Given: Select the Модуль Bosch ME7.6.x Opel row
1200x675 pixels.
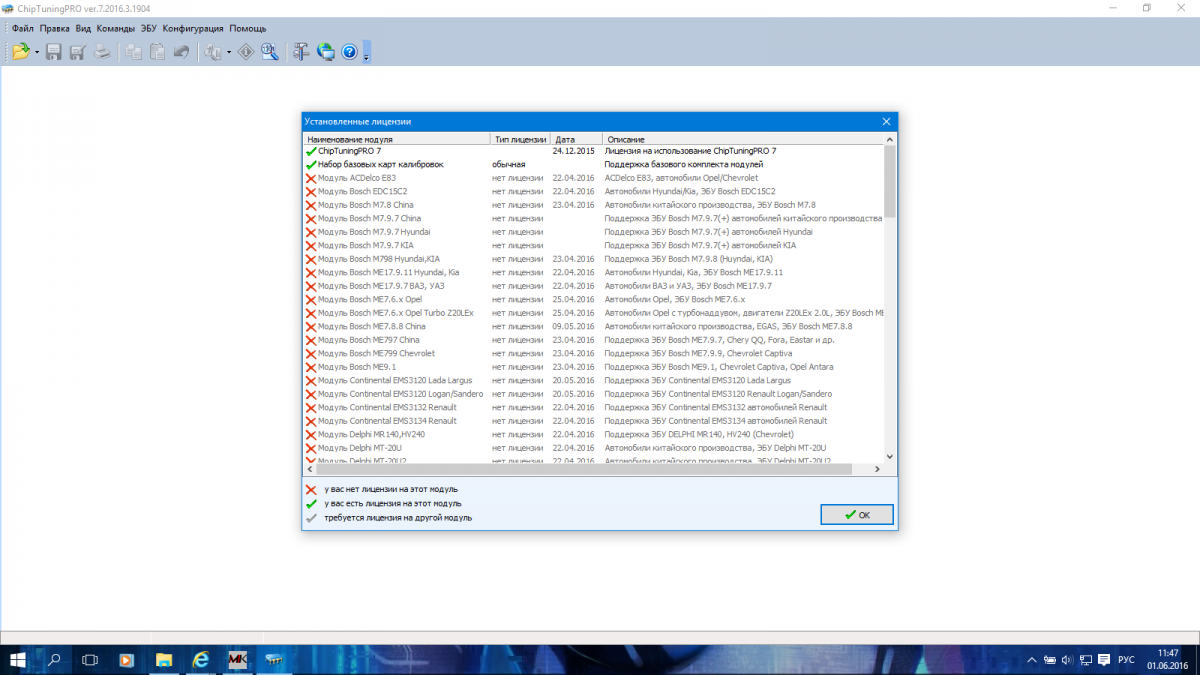Looking at the screenshot, I should [x=594, y=299].
